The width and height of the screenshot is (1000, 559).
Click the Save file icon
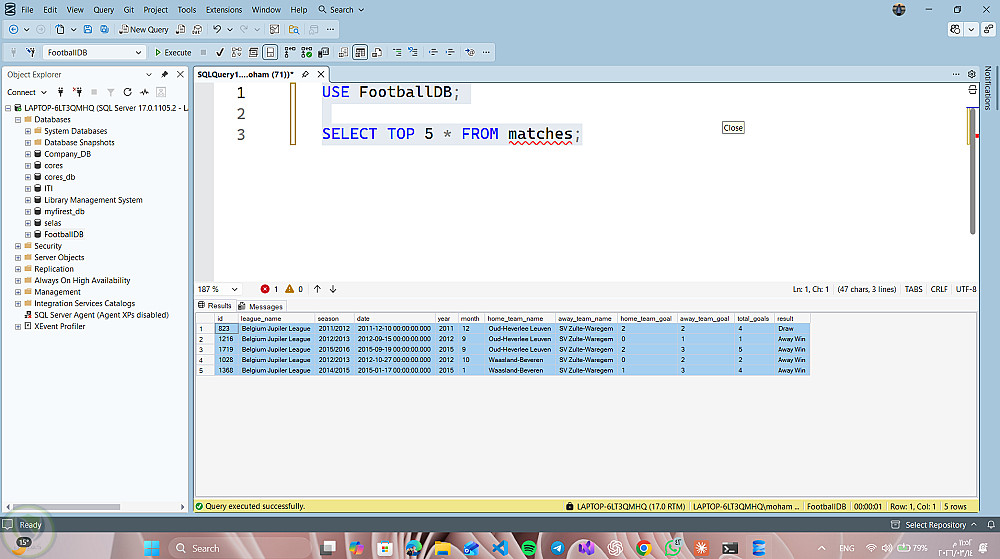coord(89,30)
